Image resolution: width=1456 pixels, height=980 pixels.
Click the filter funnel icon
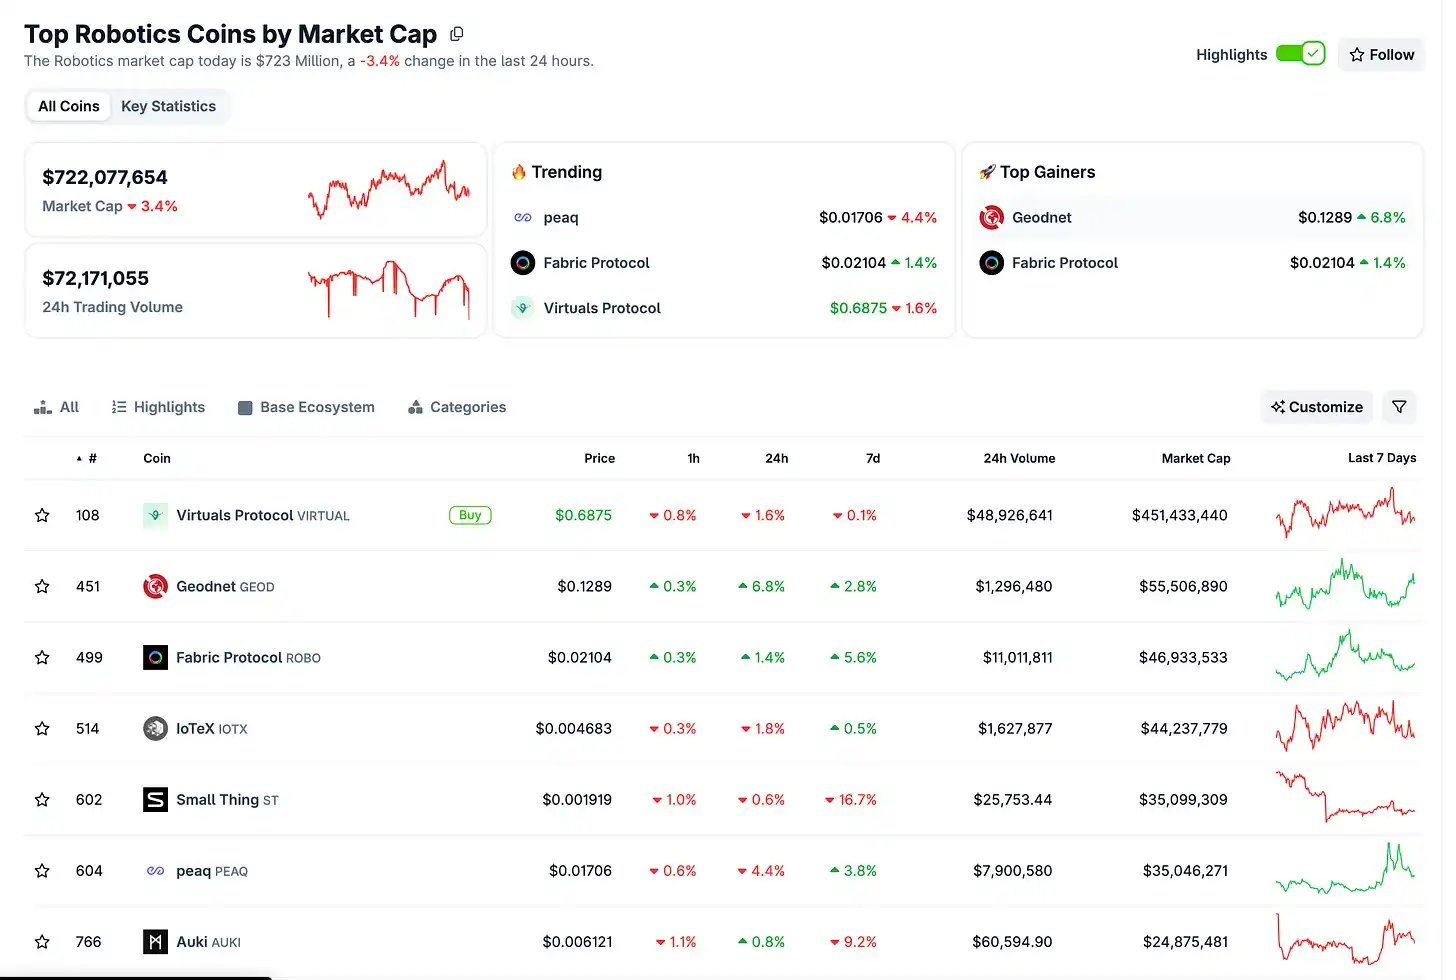(1399, 407)
